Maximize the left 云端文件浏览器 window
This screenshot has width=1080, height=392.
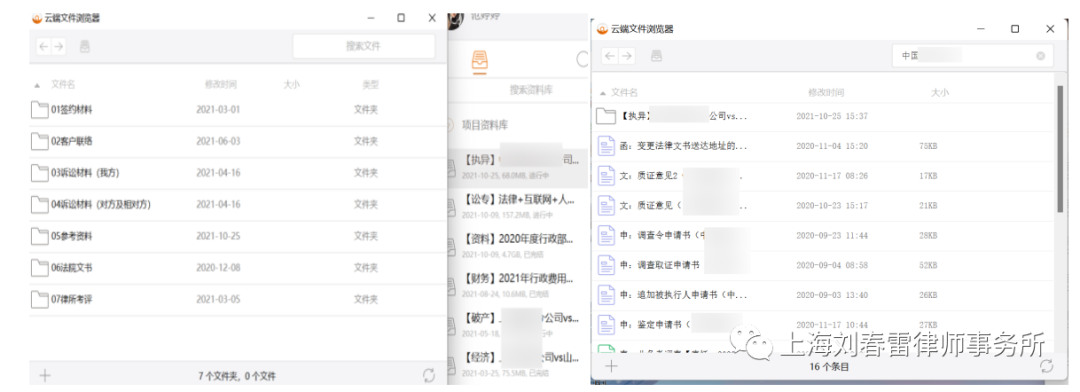pyautogui.click(x=401, y=18)
